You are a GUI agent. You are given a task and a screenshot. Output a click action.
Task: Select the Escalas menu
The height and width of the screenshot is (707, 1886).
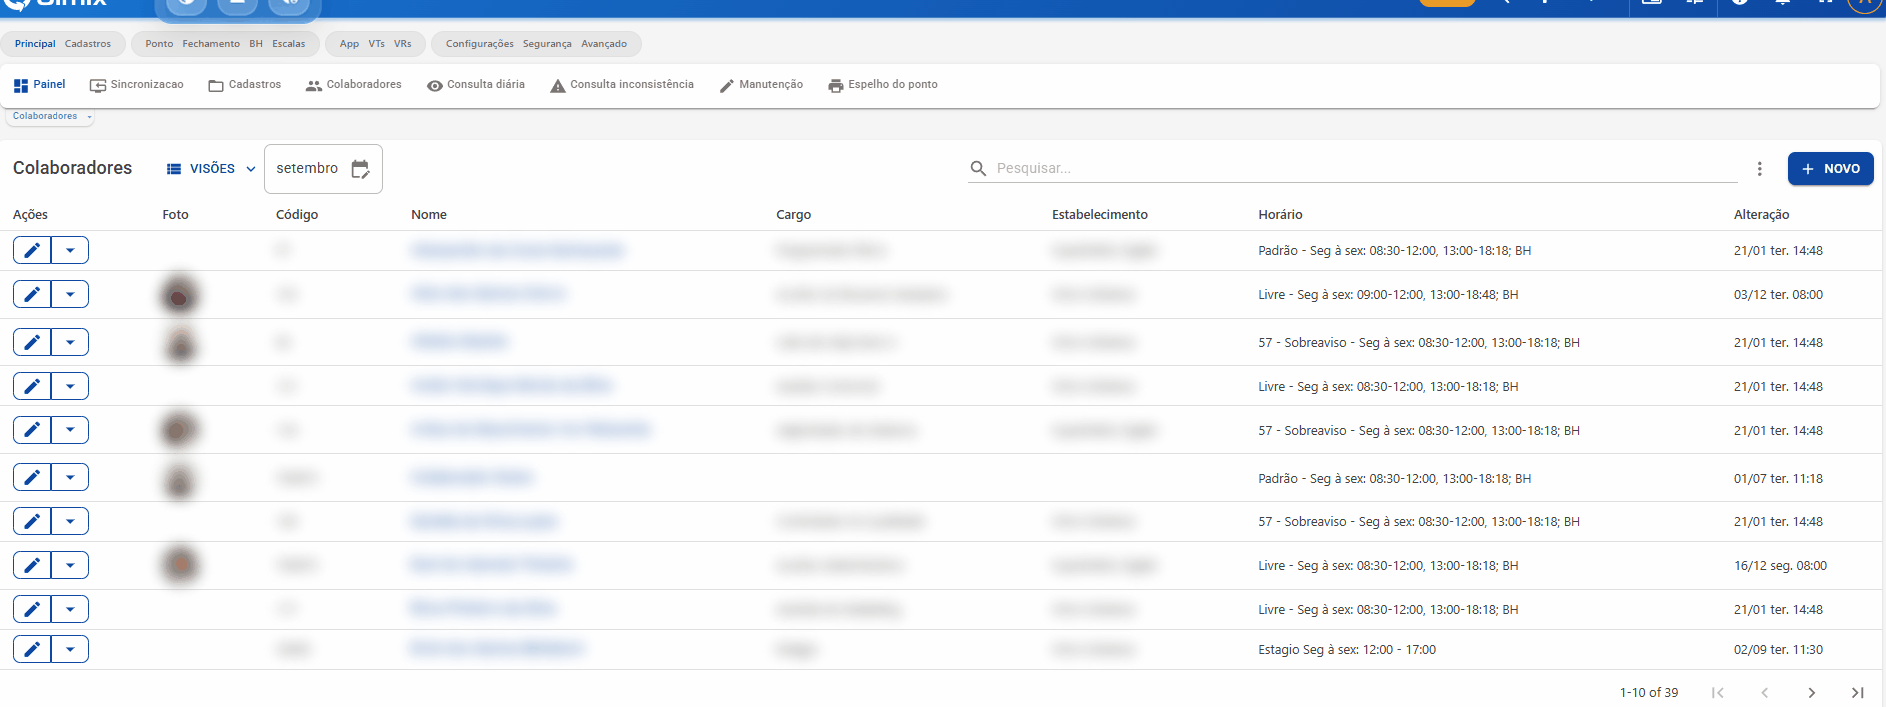tap(289, 44)
